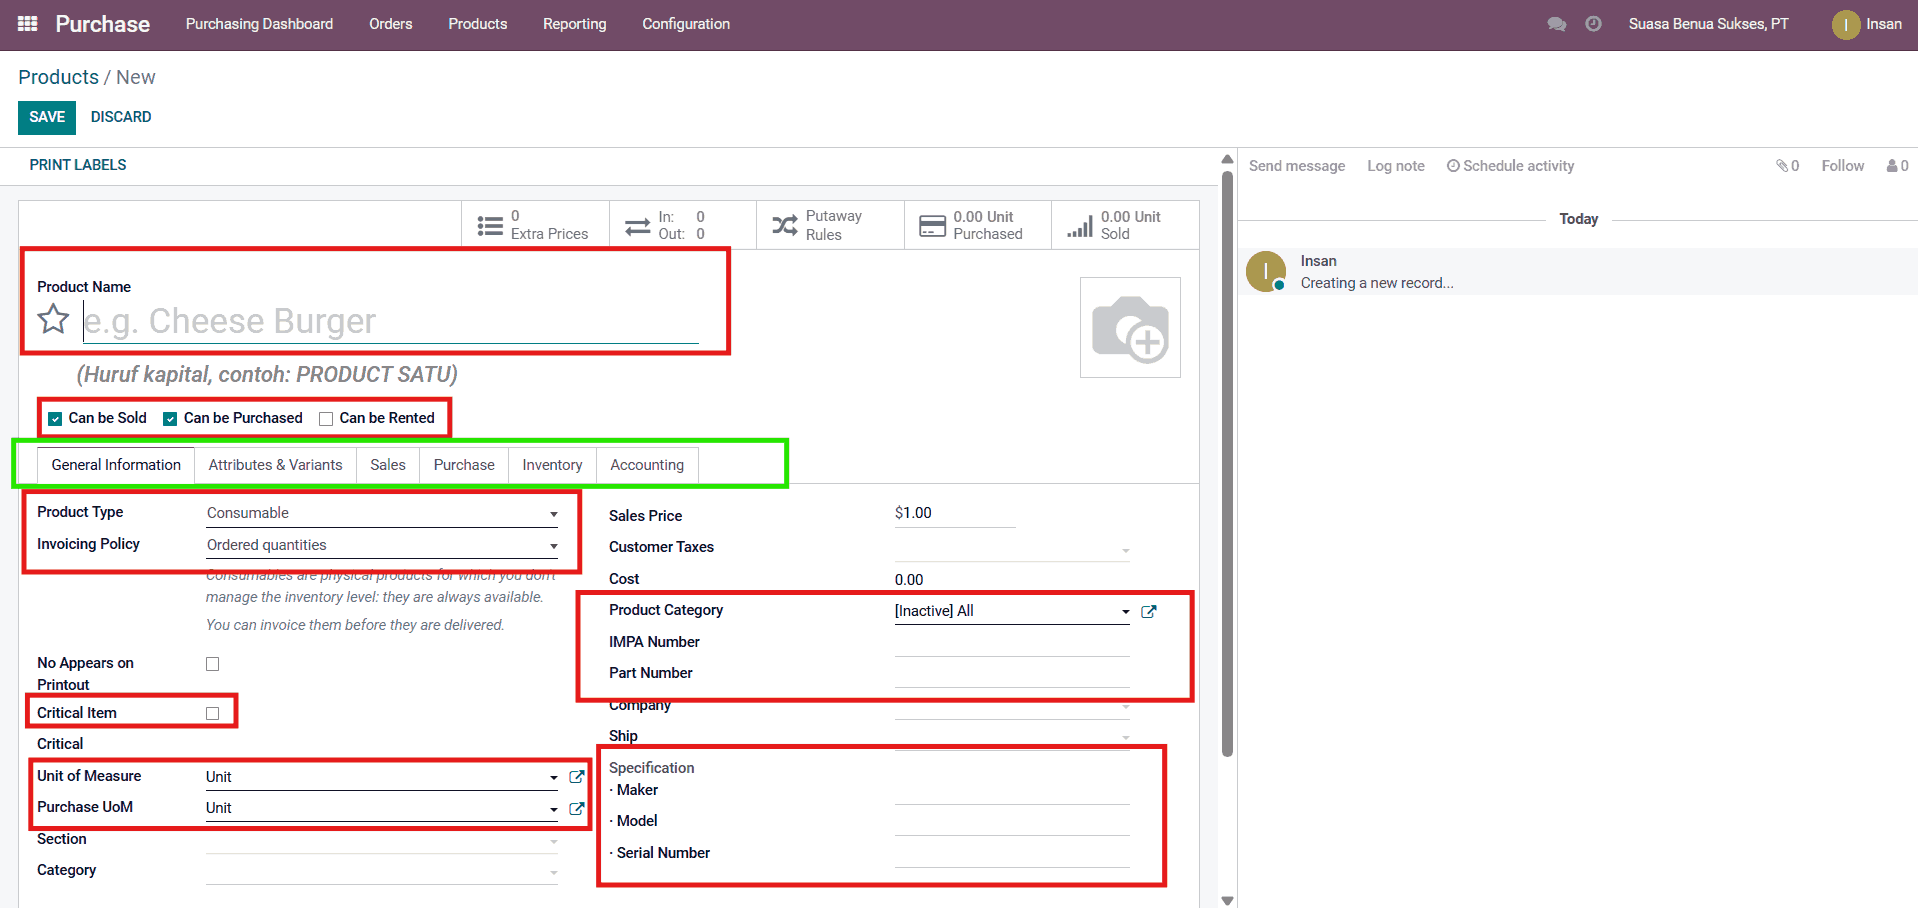Viewport: 1918px width, 908px height.
Task: Open the apps grid menu icon
Action: [28, 24]
